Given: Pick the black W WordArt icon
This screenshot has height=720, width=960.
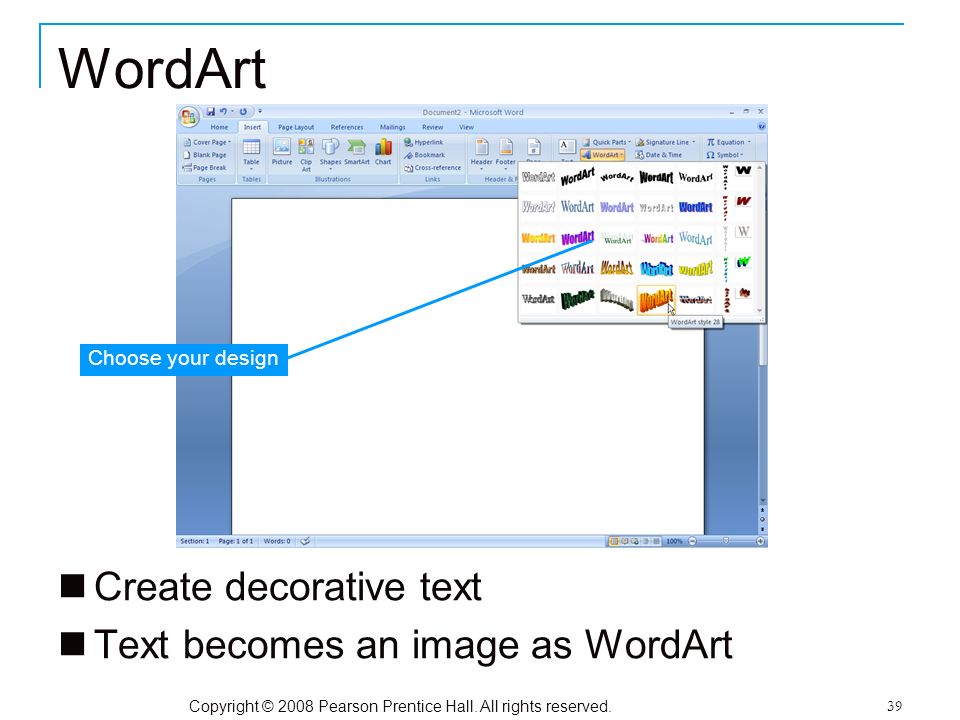Looking at the screenshot, I should tap(743, 170).
